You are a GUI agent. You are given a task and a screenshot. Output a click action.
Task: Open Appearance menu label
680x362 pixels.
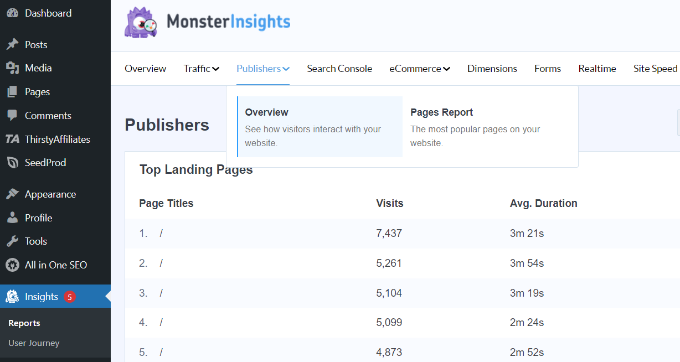pos(50,194)
